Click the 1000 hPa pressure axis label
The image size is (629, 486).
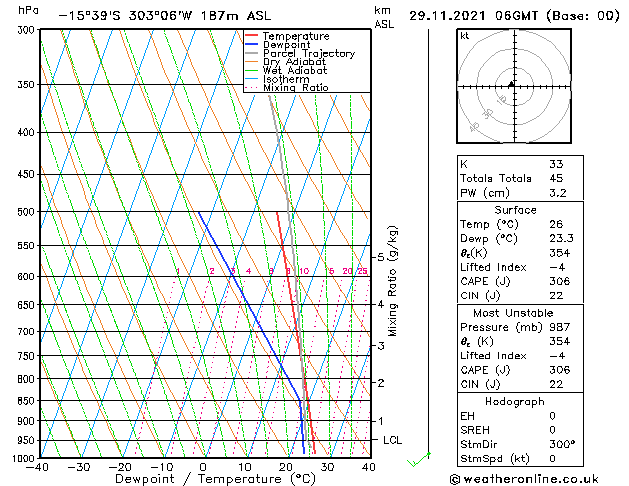click(x=24, y=458)
